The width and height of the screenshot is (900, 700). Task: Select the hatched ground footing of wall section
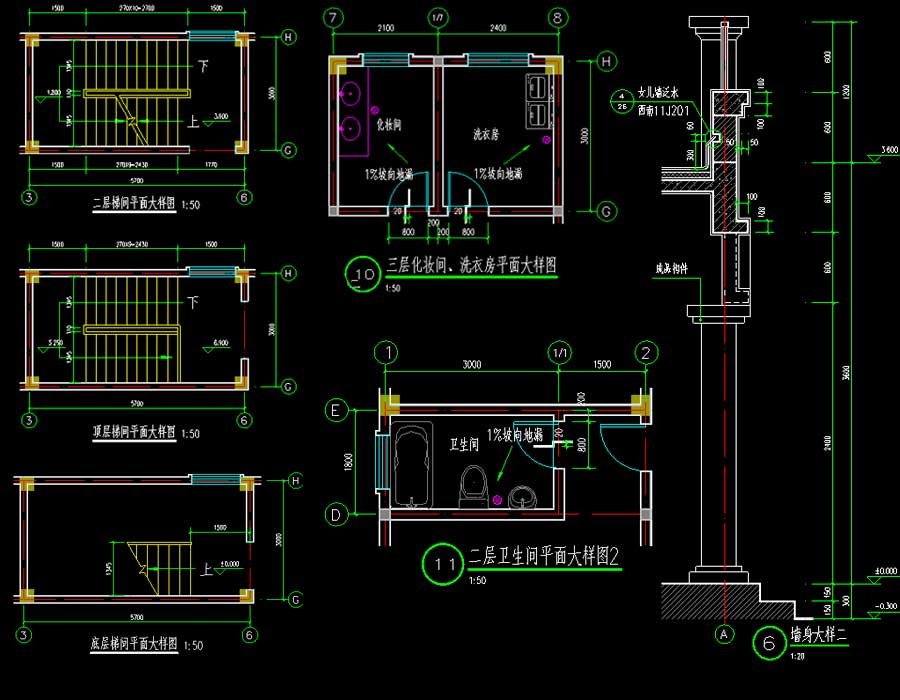coord(728,601)
